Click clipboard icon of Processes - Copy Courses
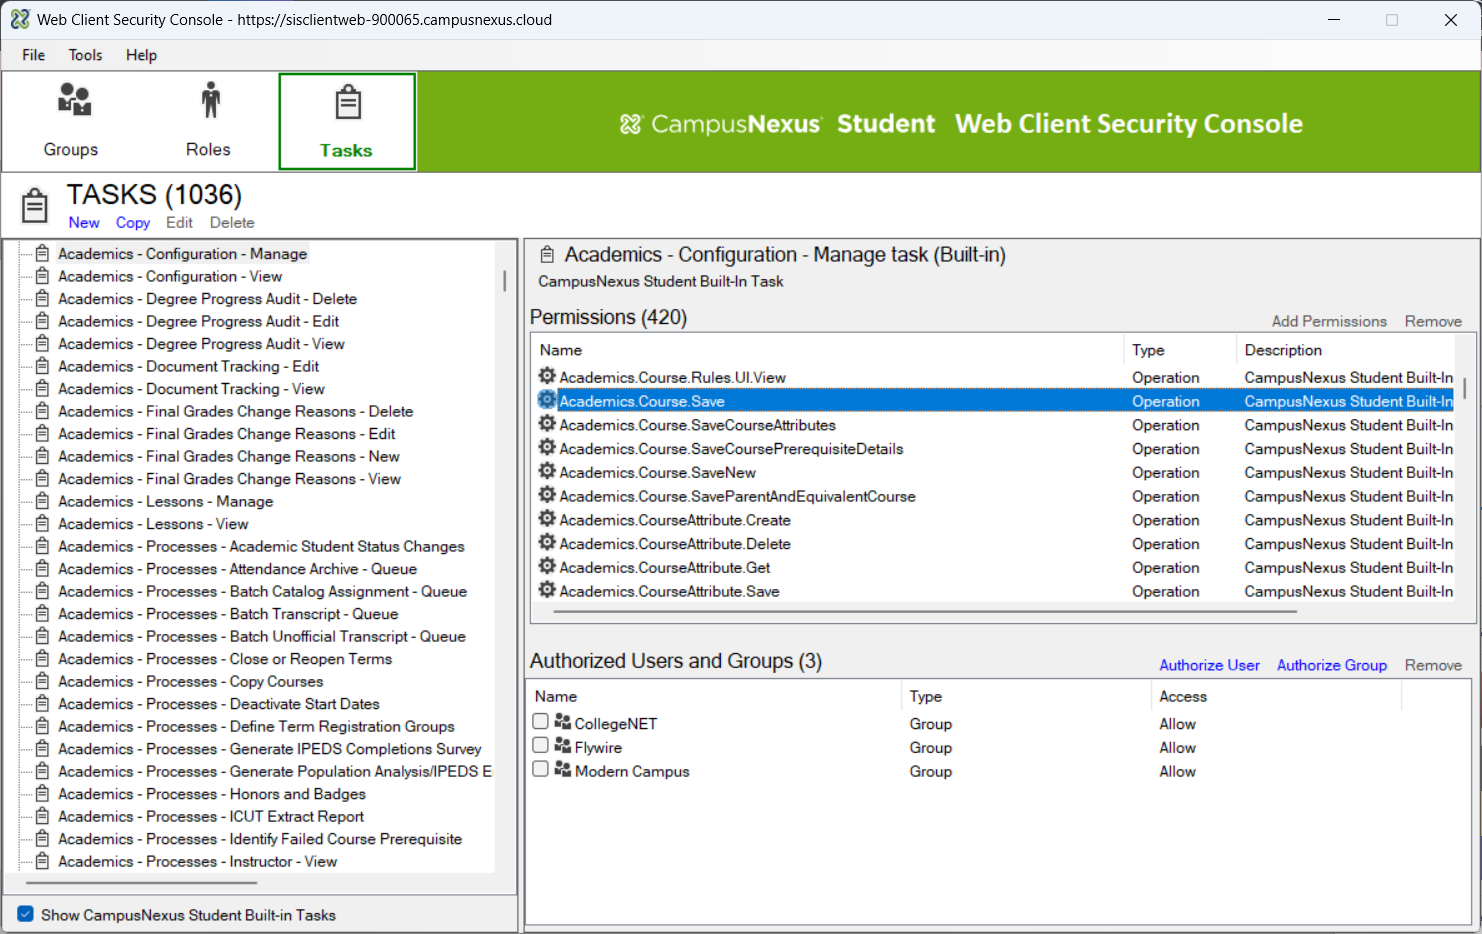1482x934 pixels. click(42, 681)
